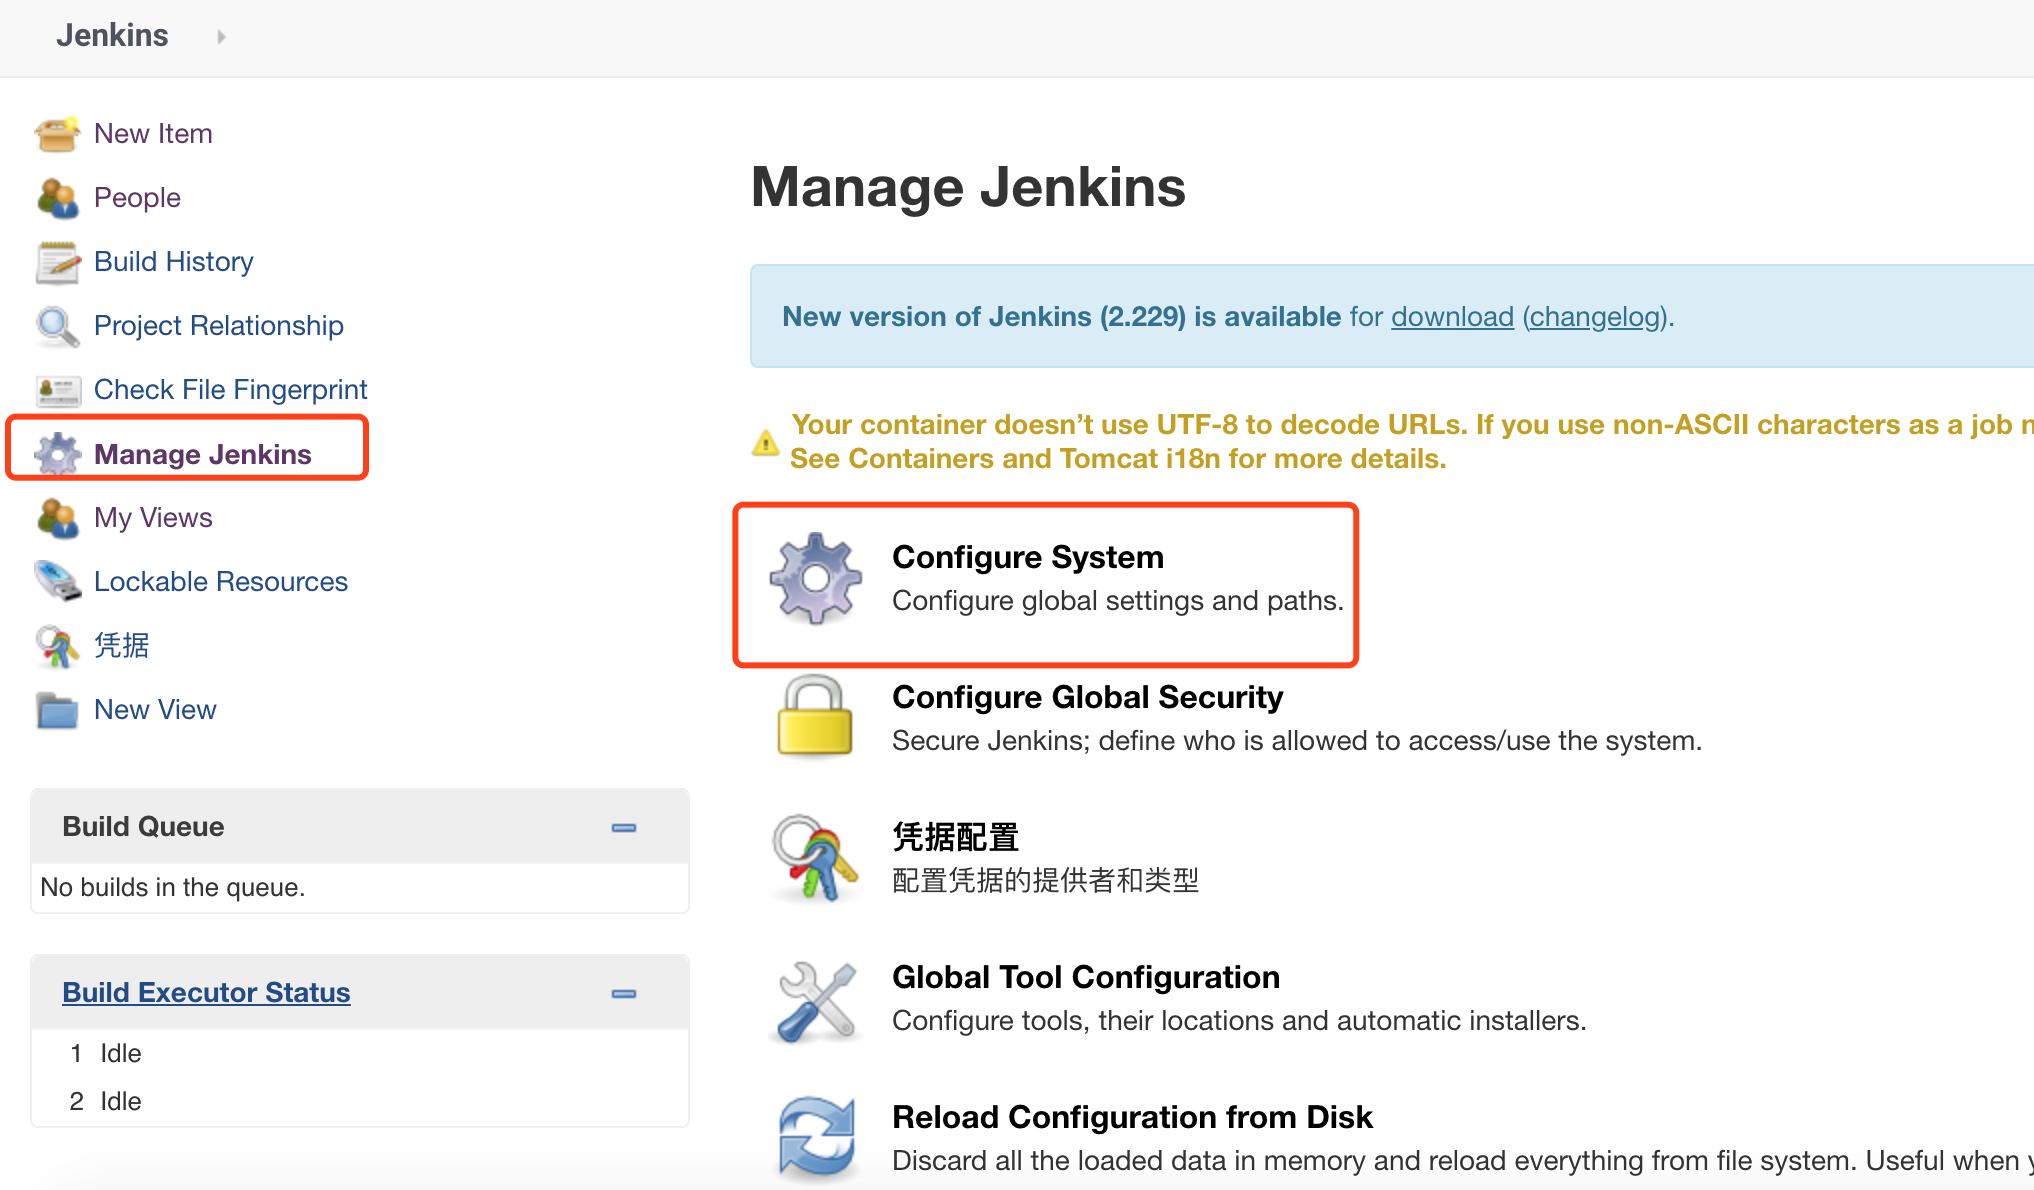Click the Lockable Resources USB icon

click(57, 581)
